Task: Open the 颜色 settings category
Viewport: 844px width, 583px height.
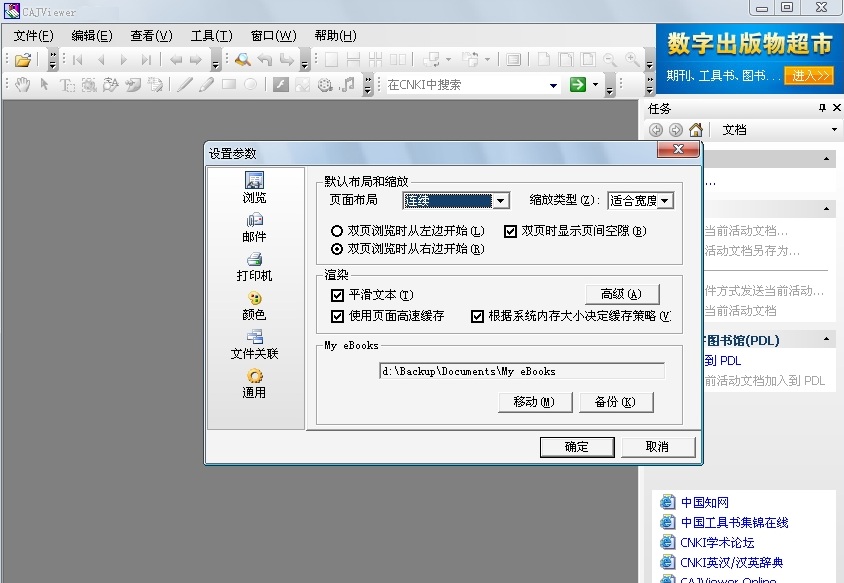Action: coord(254,299)
